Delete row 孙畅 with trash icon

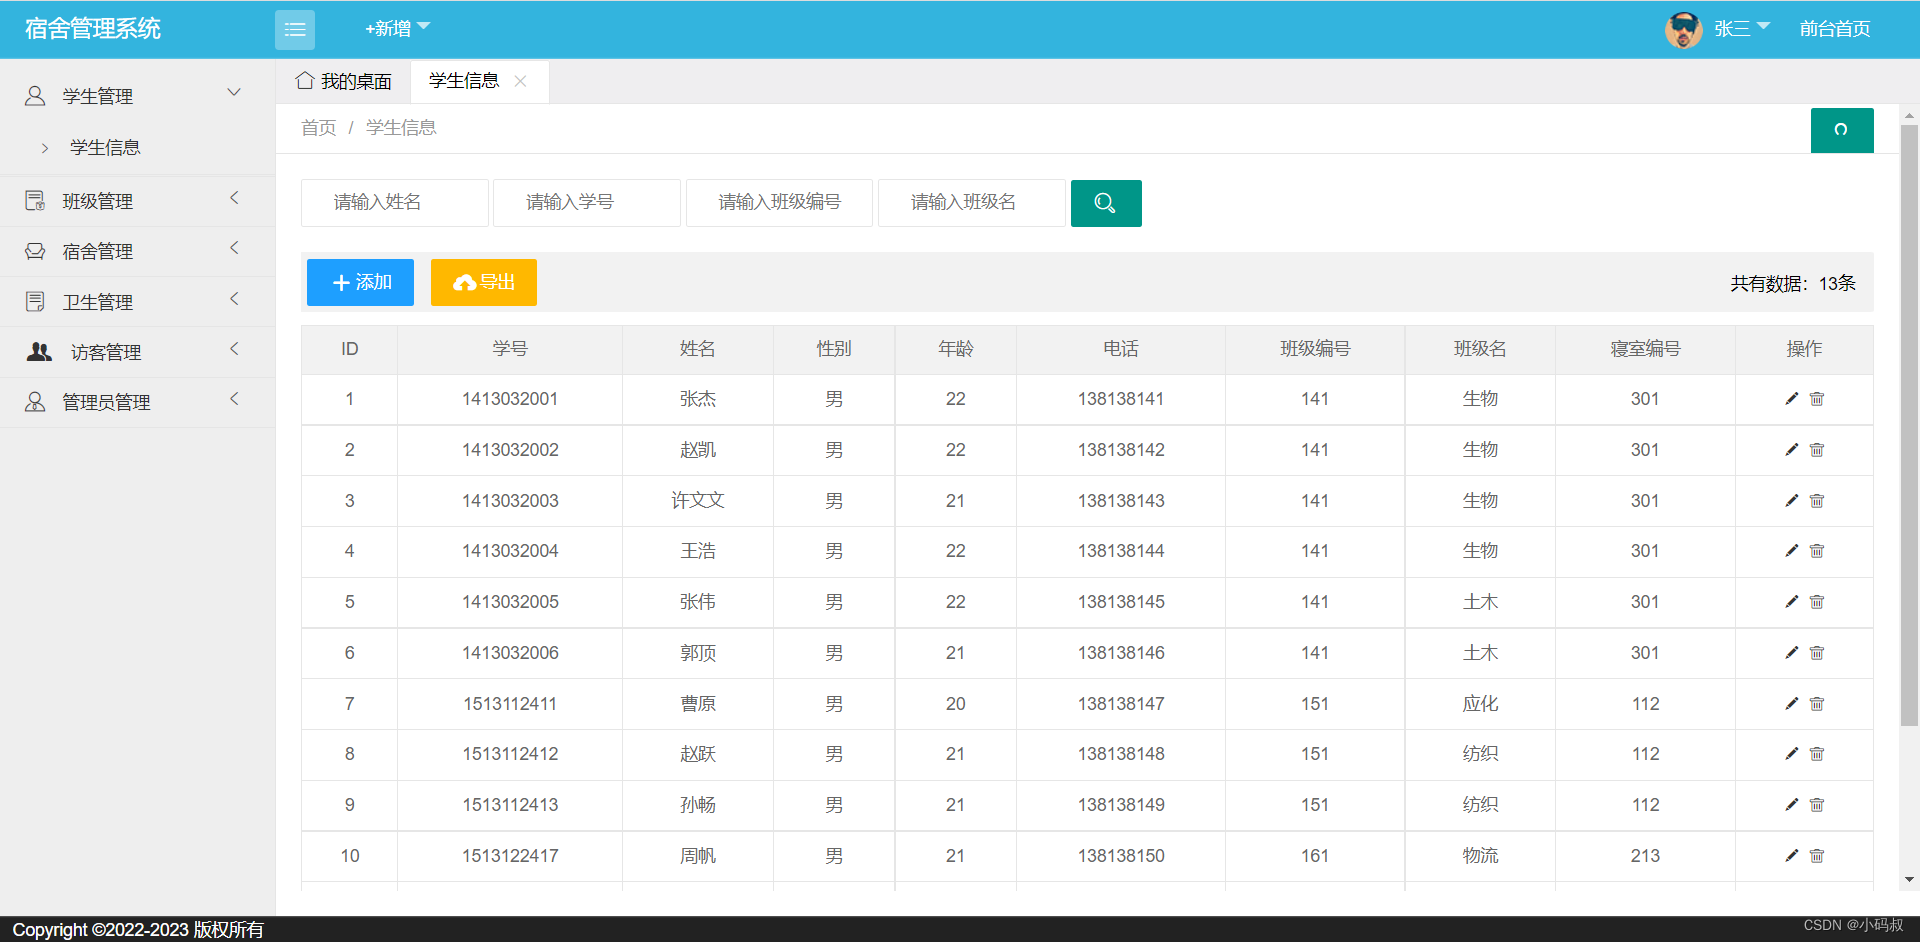pyautogui.click(x=1817, y=805)
